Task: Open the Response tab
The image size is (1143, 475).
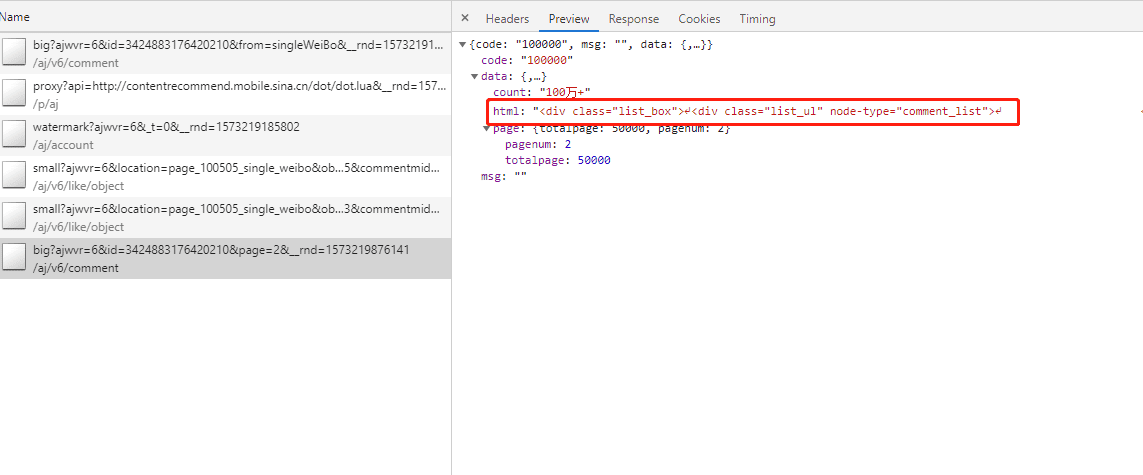Action: [x=634, y=19]
